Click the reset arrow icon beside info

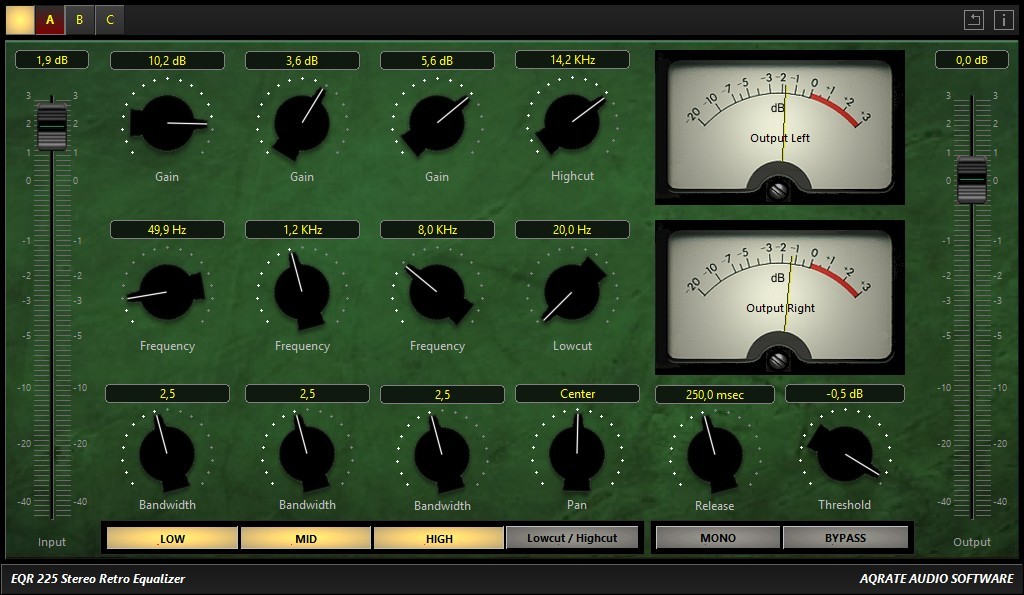(974, 19)
